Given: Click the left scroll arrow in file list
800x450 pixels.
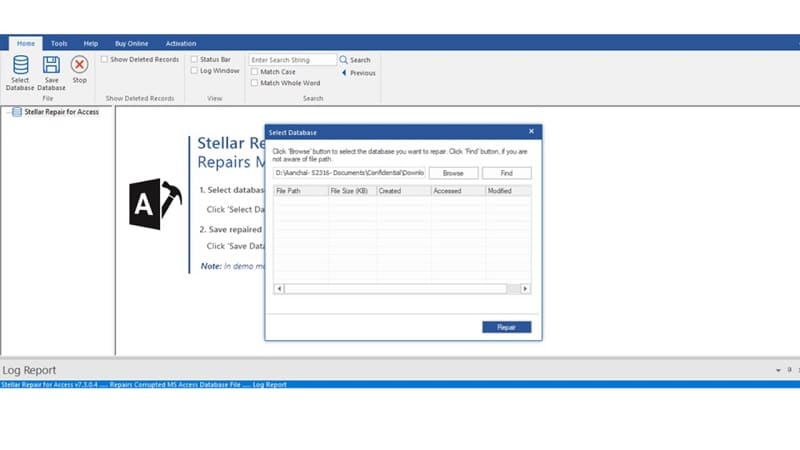Looking at the screenshot, I should pos(279,289).
